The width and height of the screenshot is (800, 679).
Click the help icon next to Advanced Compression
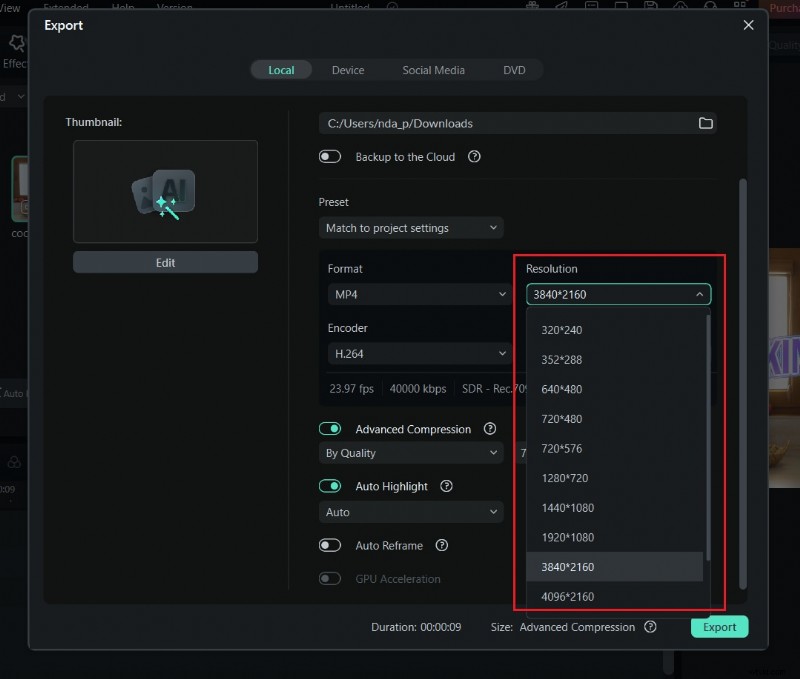[x=489, y=429]
